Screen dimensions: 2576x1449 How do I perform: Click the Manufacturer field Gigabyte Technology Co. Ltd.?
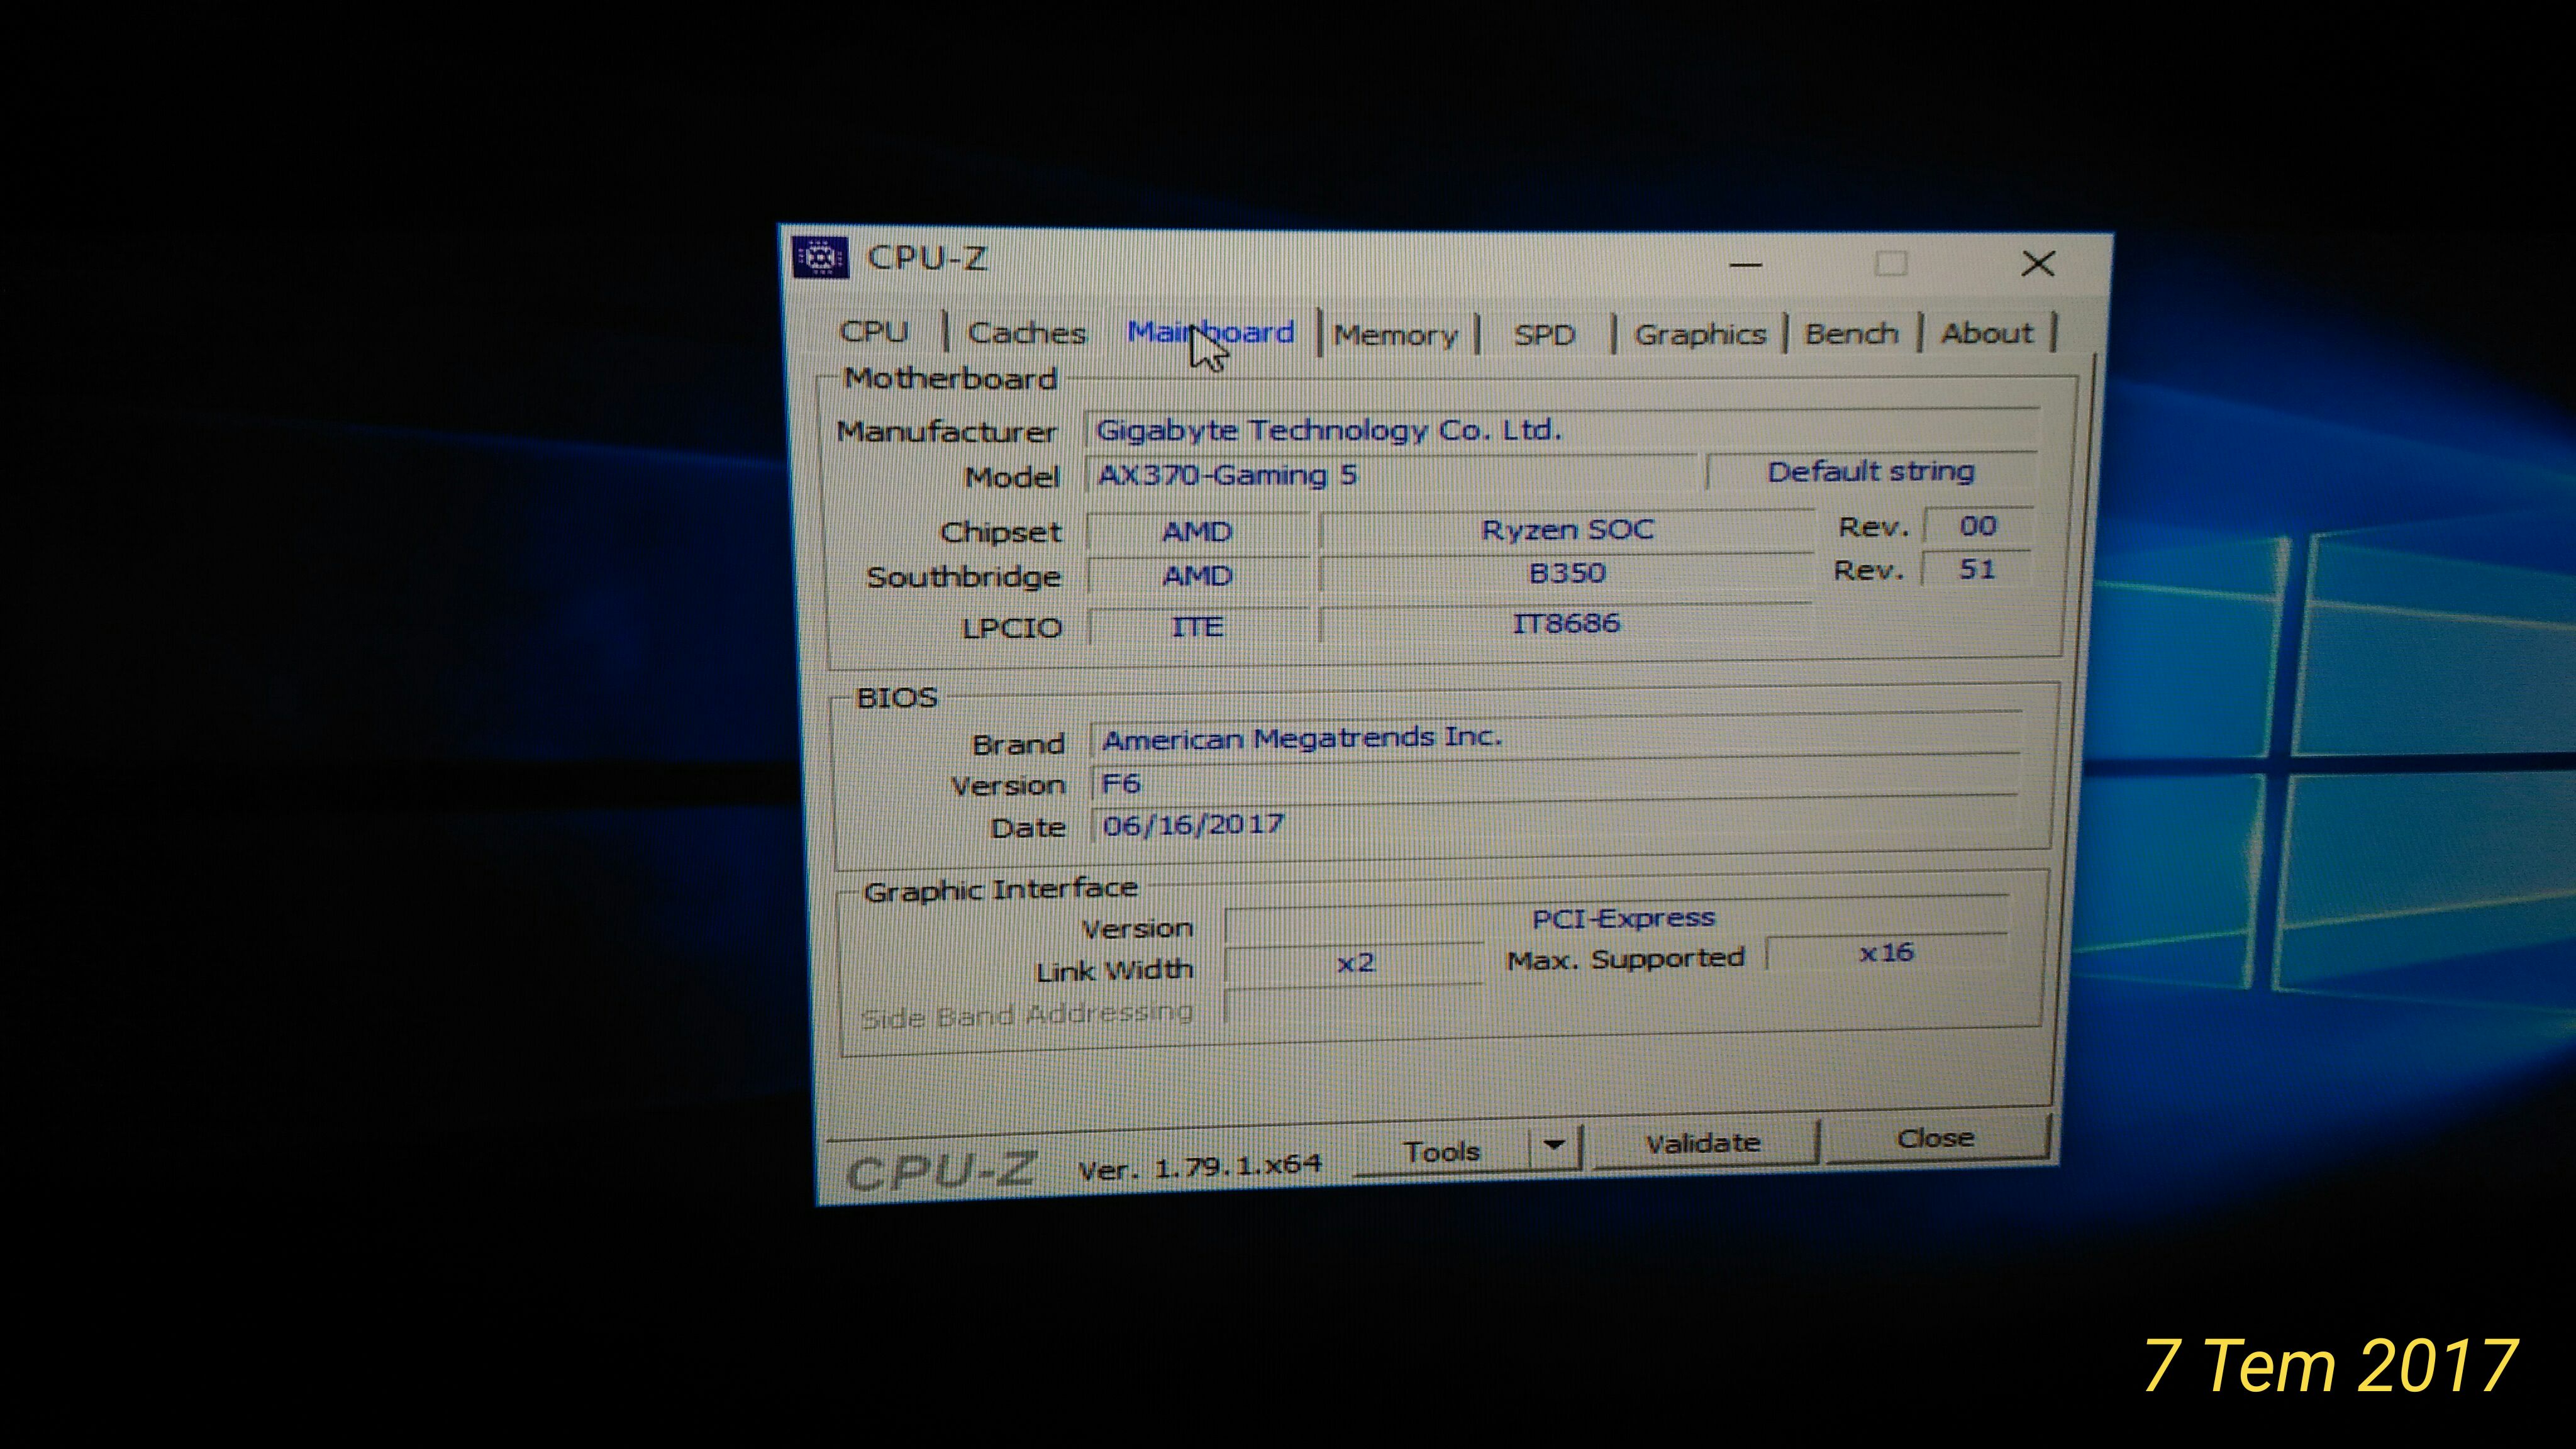point(1561,429)
